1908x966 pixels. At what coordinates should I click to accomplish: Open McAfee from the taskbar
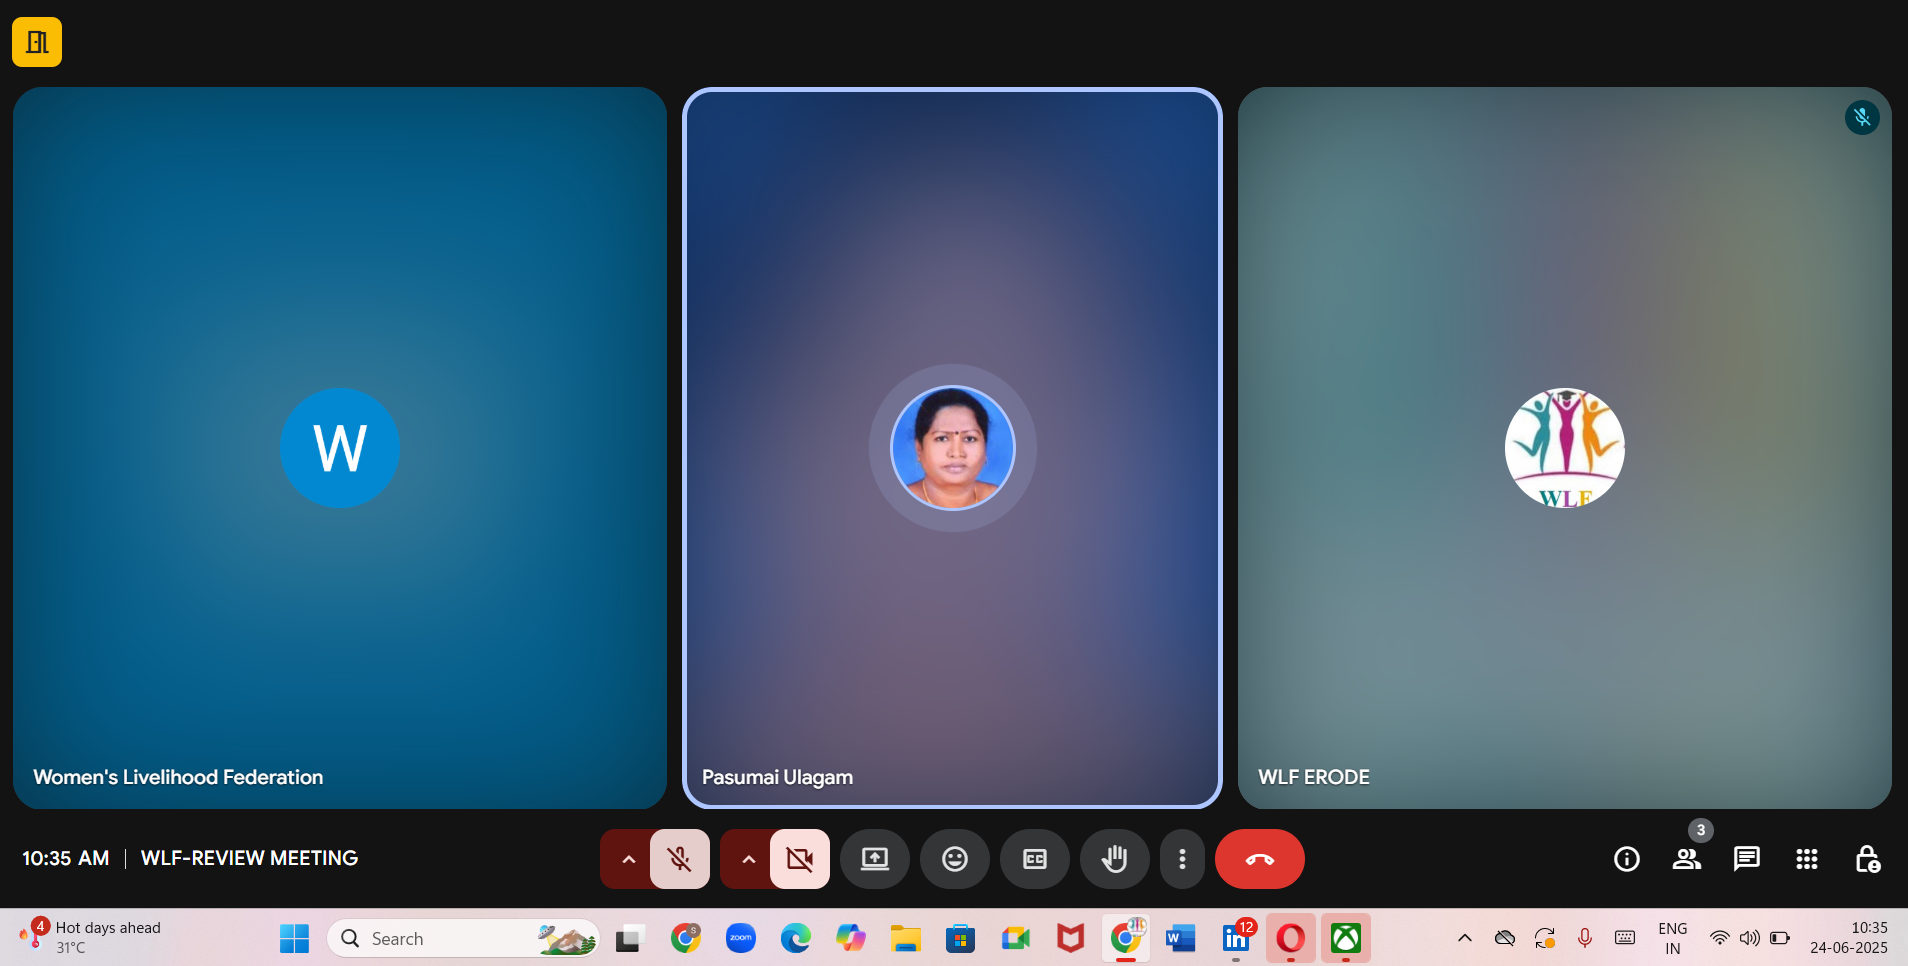coord(1071,939)
